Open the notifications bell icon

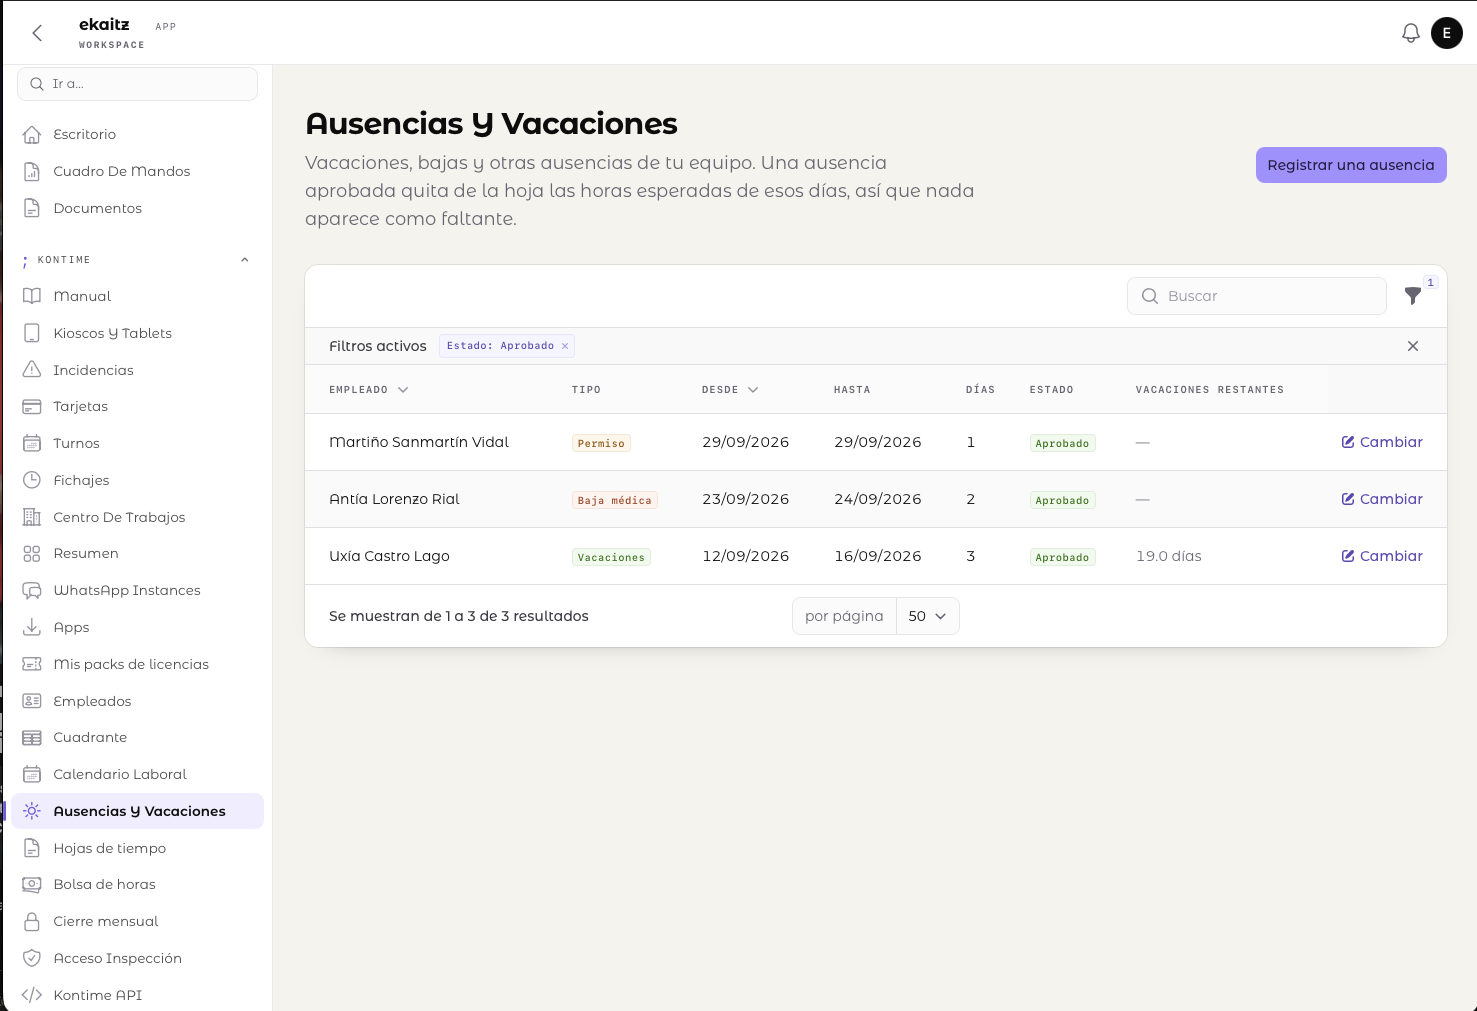click(x=1410, y=33)
